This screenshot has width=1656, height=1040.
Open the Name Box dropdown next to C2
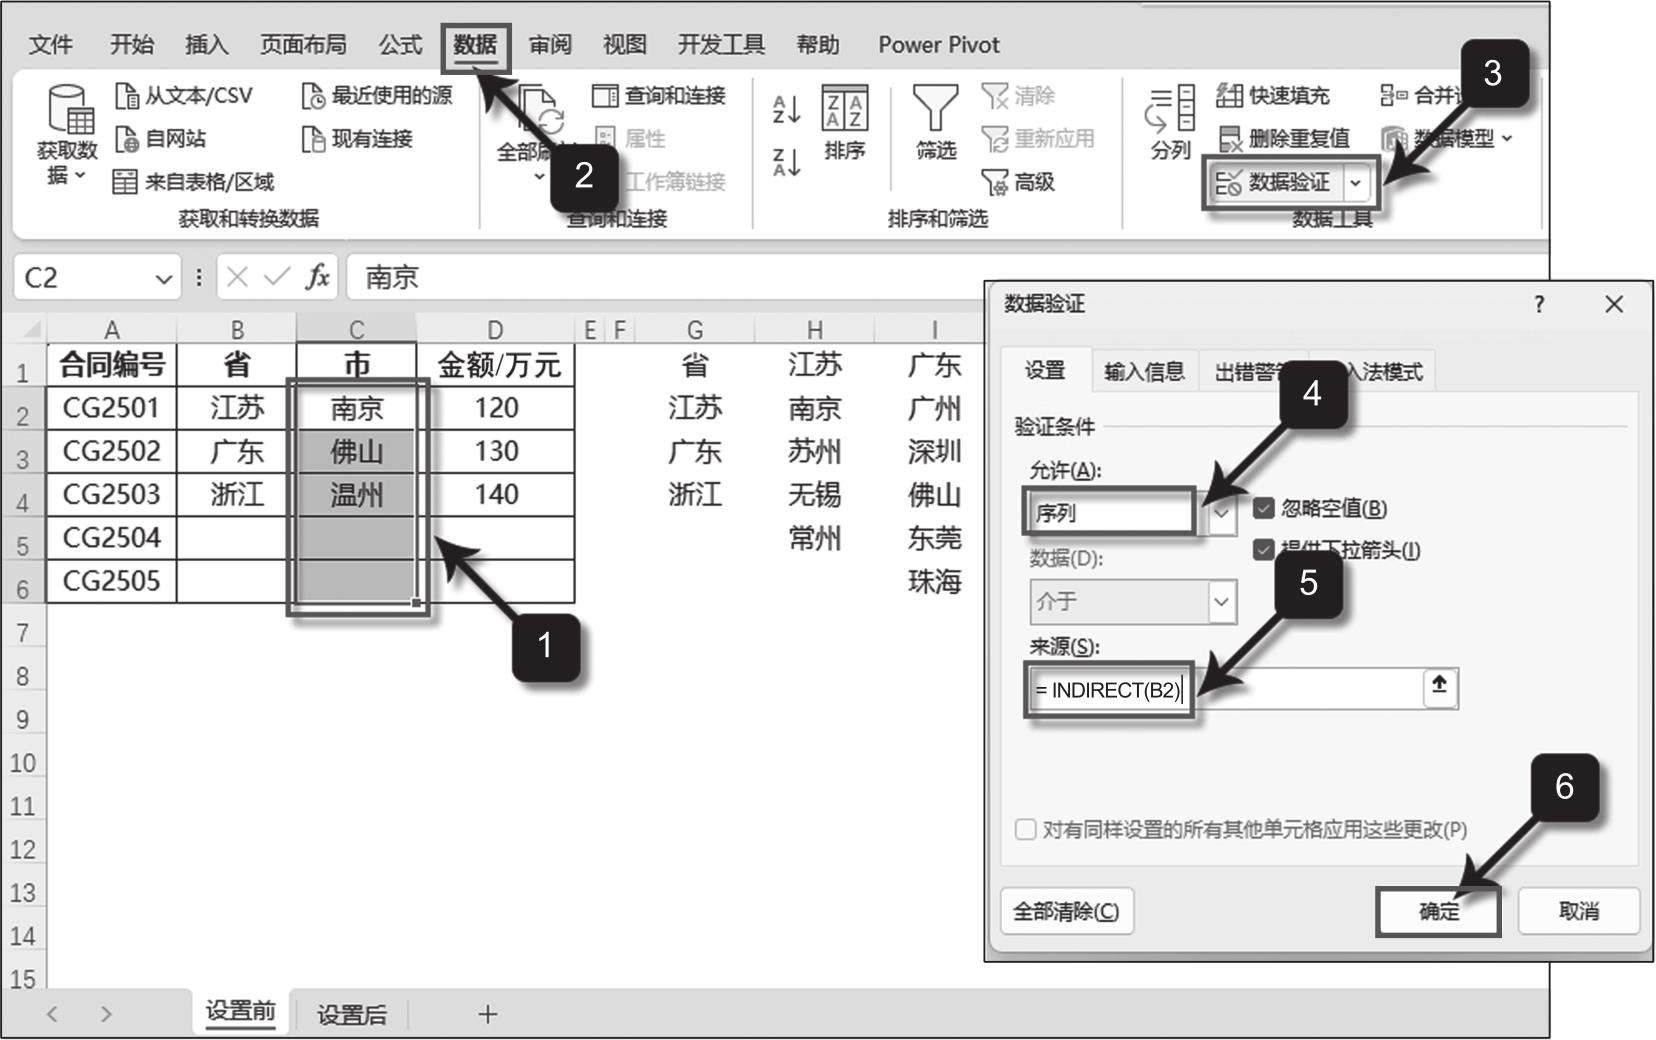pyautogui.click(x=163, y=279)
